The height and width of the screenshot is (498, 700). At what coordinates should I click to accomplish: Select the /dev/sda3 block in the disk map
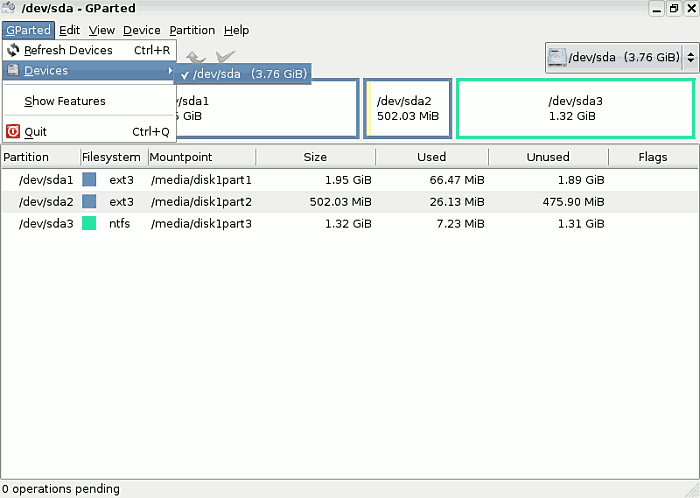[x=575, y=108]
